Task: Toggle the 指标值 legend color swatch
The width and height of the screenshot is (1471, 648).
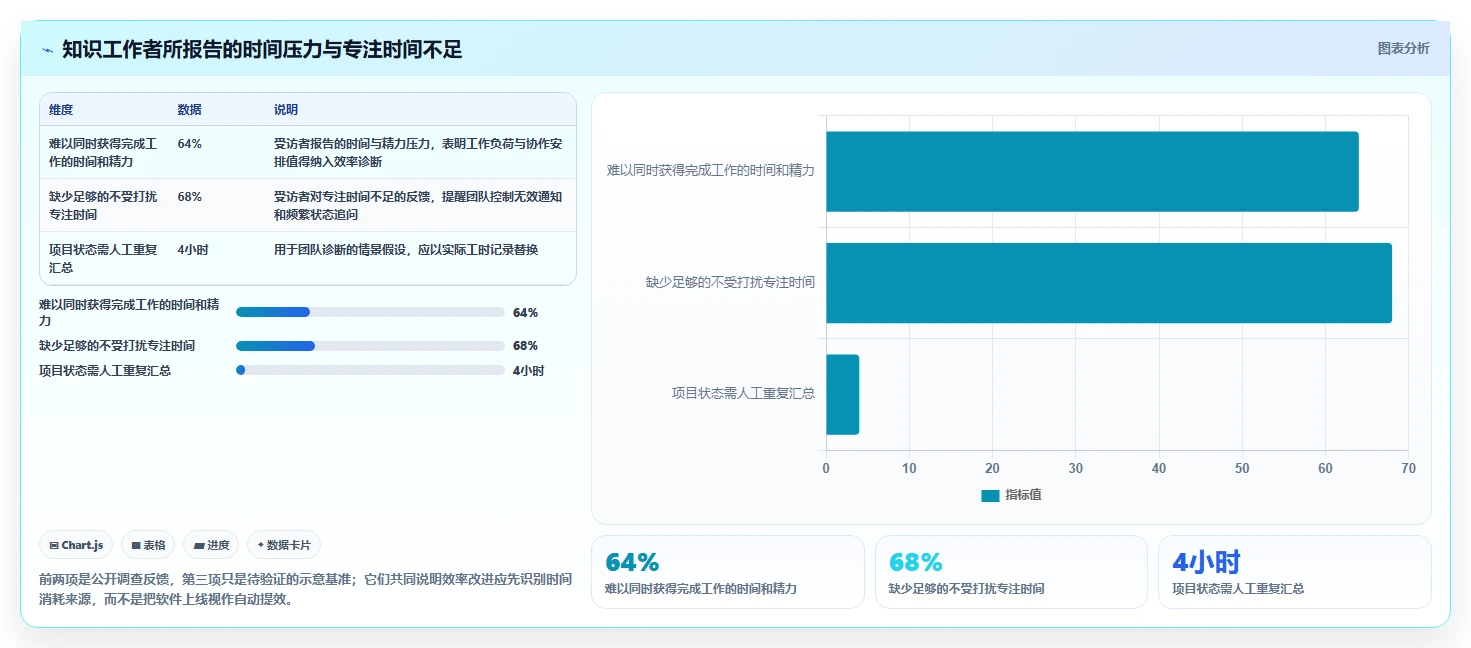Action: (990, 495)
